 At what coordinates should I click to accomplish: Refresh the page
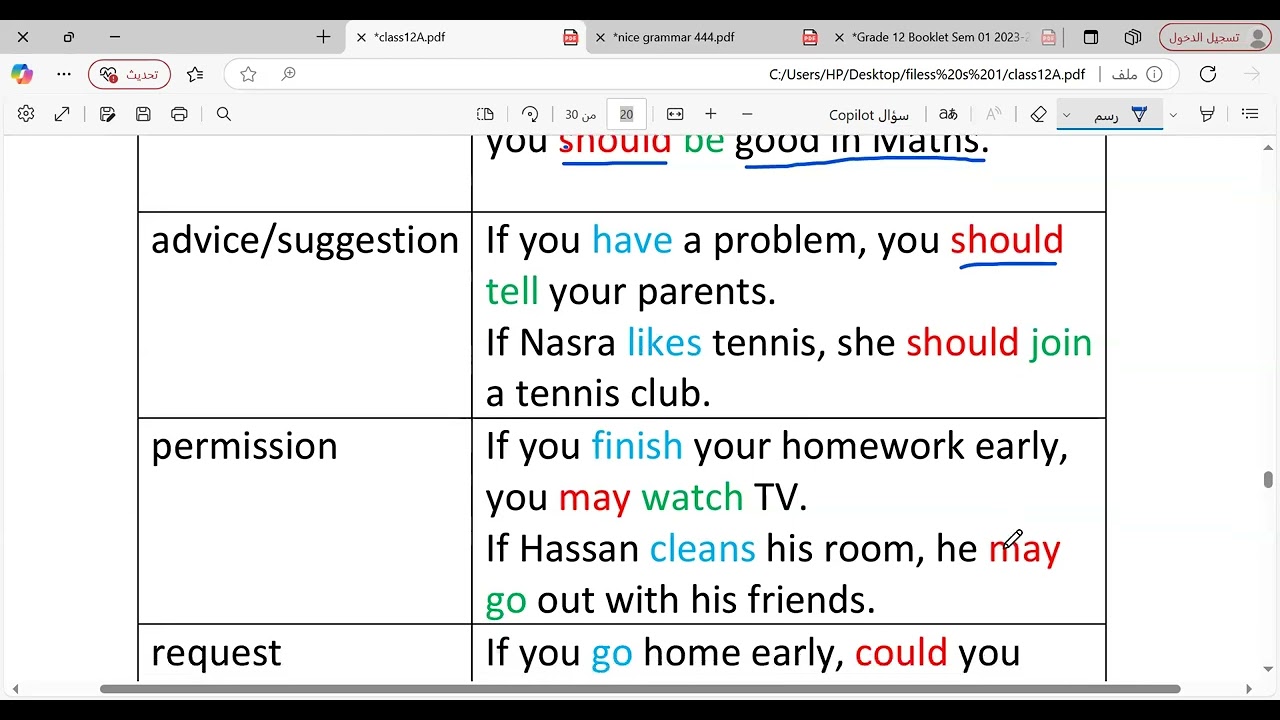[1208, 74]
